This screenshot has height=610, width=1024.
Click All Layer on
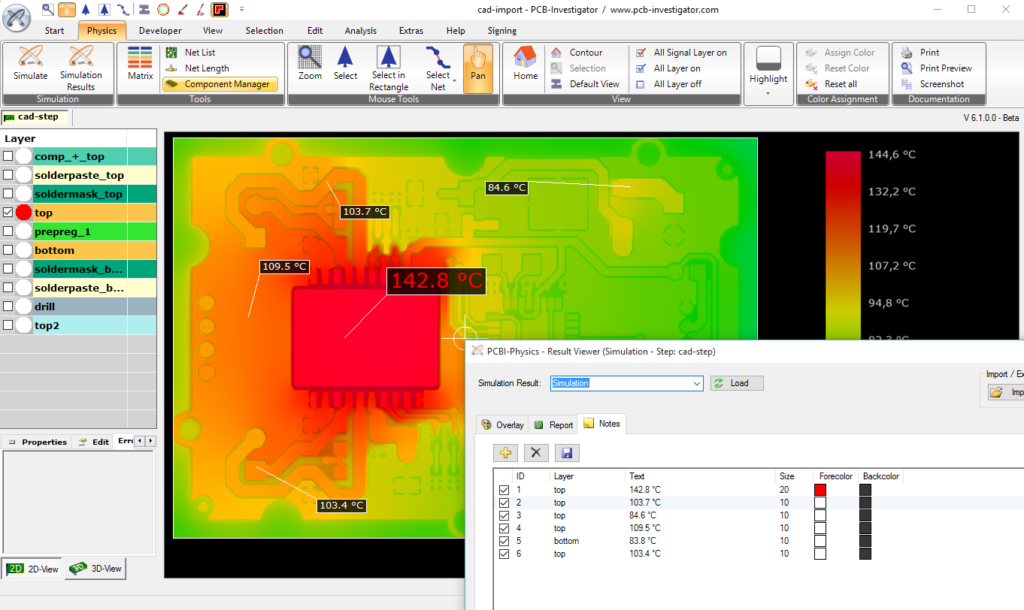coord(669,68)
